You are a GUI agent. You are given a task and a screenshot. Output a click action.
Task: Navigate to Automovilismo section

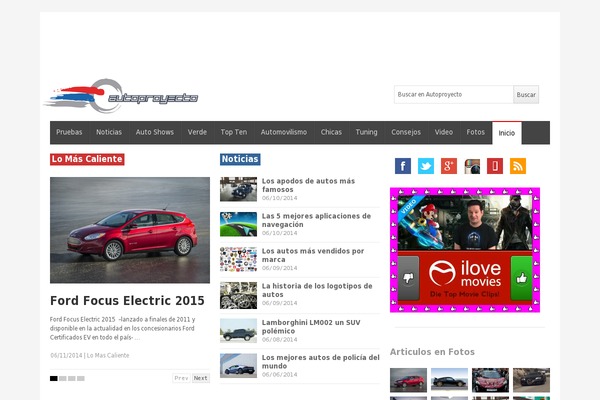(x=284, y=132)
